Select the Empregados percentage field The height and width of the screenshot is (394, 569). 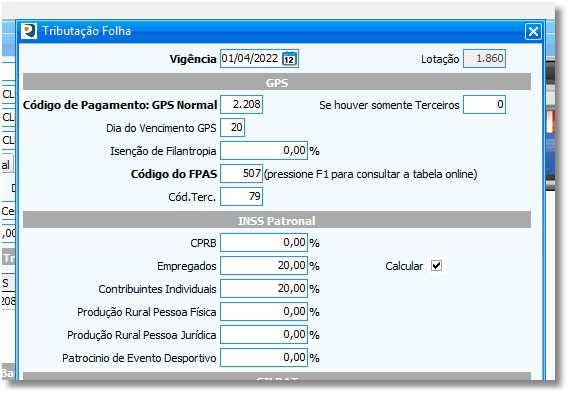coord(264,266)
